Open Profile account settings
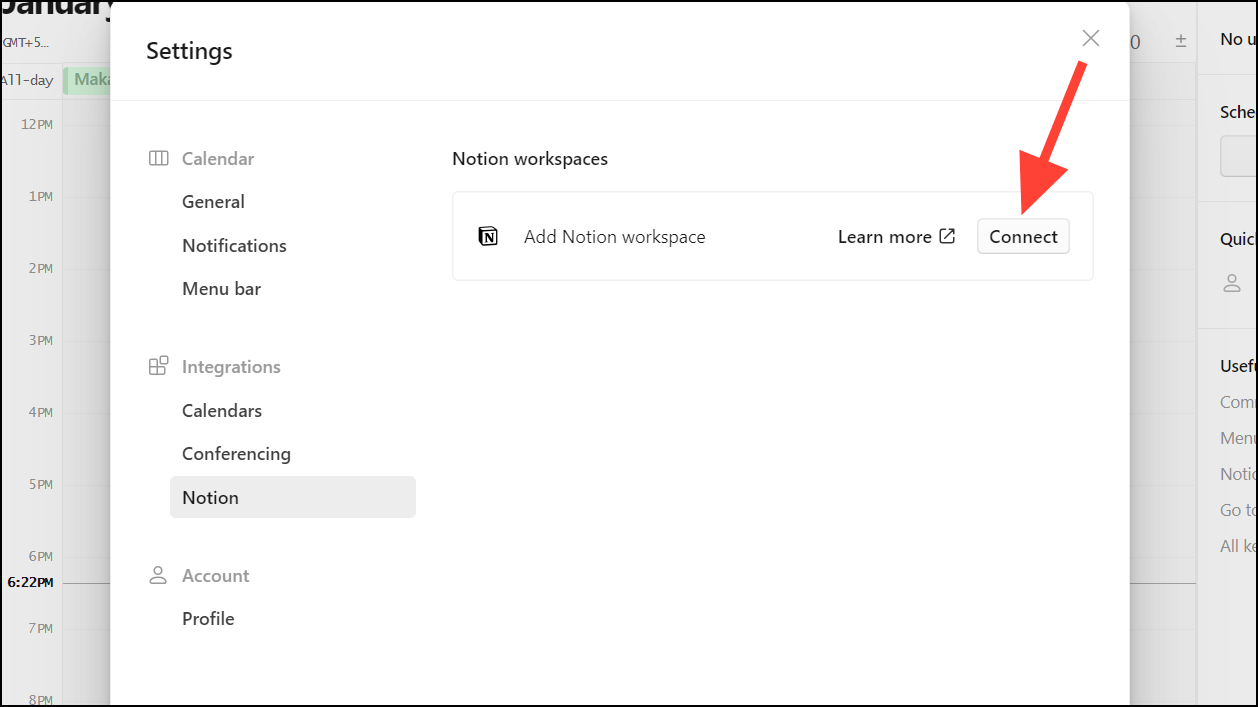 click(x=208, y=619)
